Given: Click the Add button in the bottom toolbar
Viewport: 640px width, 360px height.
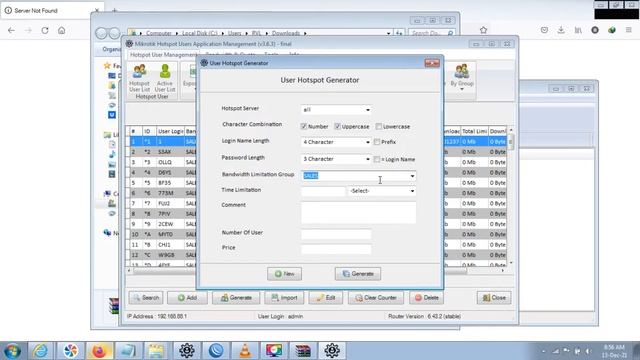Looking at the screenshot, I should point(187,298).
